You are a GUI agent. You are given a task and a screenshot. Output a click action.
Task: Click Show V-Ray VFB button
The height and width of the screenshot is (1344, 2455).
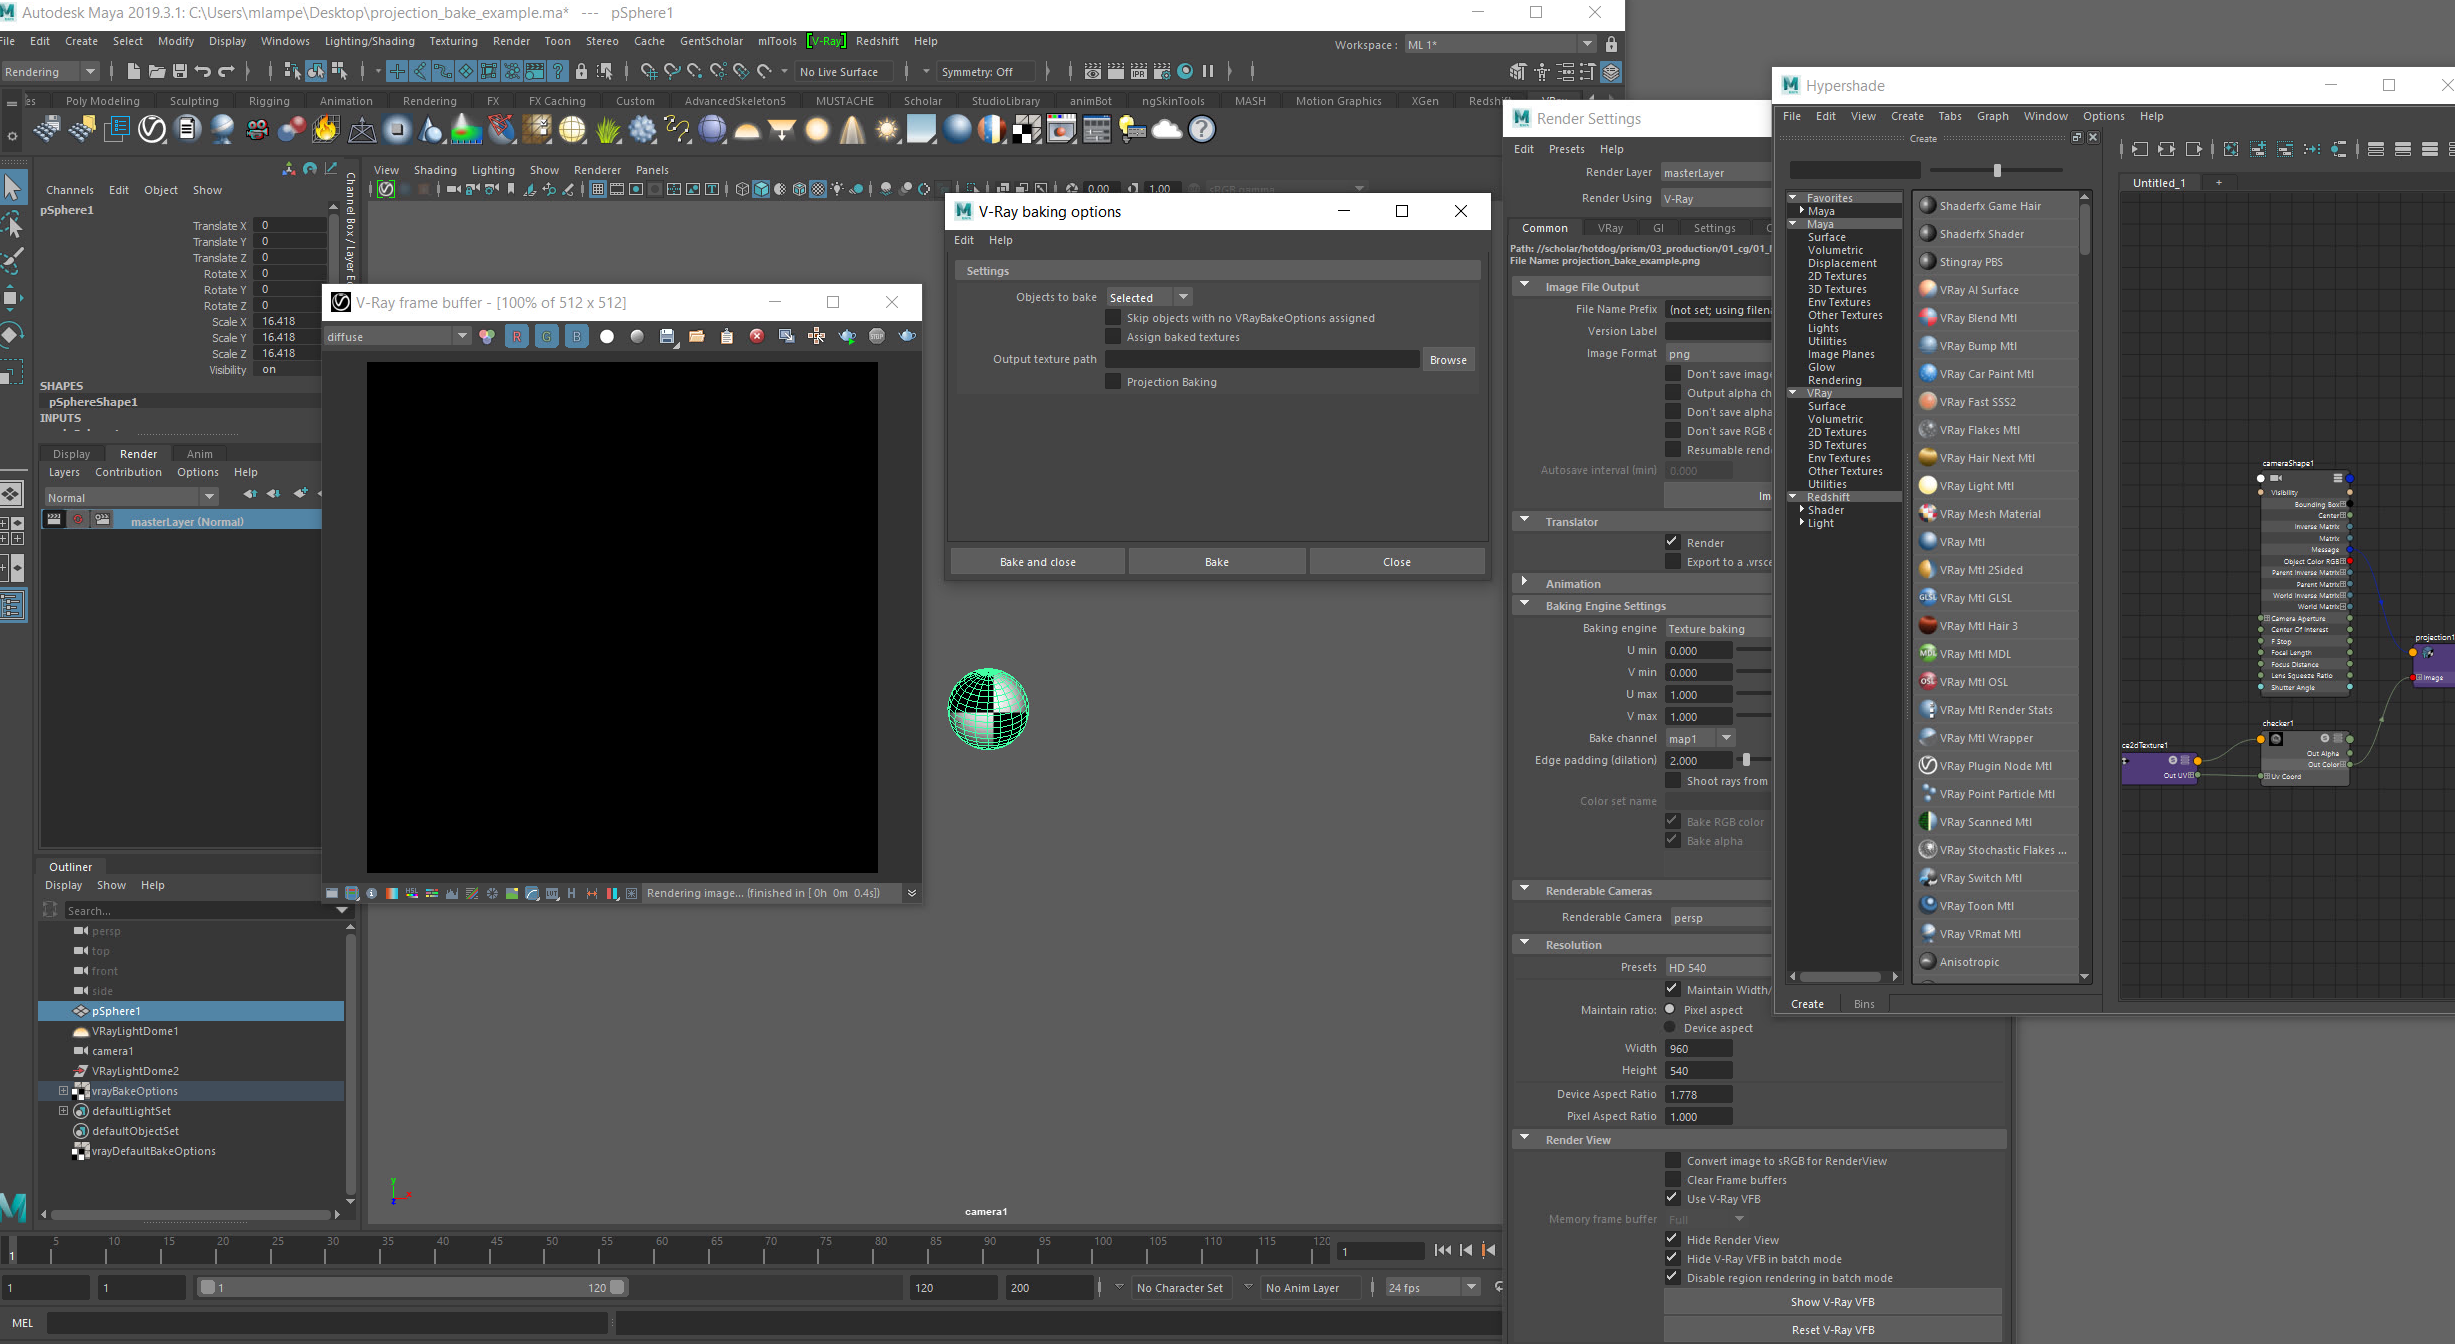(1832, 1302)
